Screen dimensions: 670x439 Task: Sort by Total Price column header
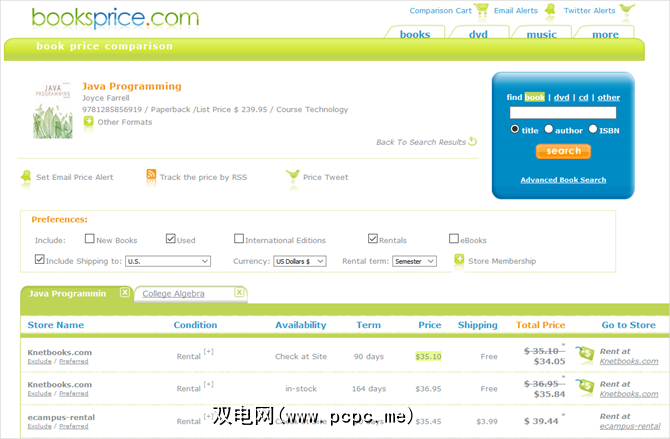point(541,325)
